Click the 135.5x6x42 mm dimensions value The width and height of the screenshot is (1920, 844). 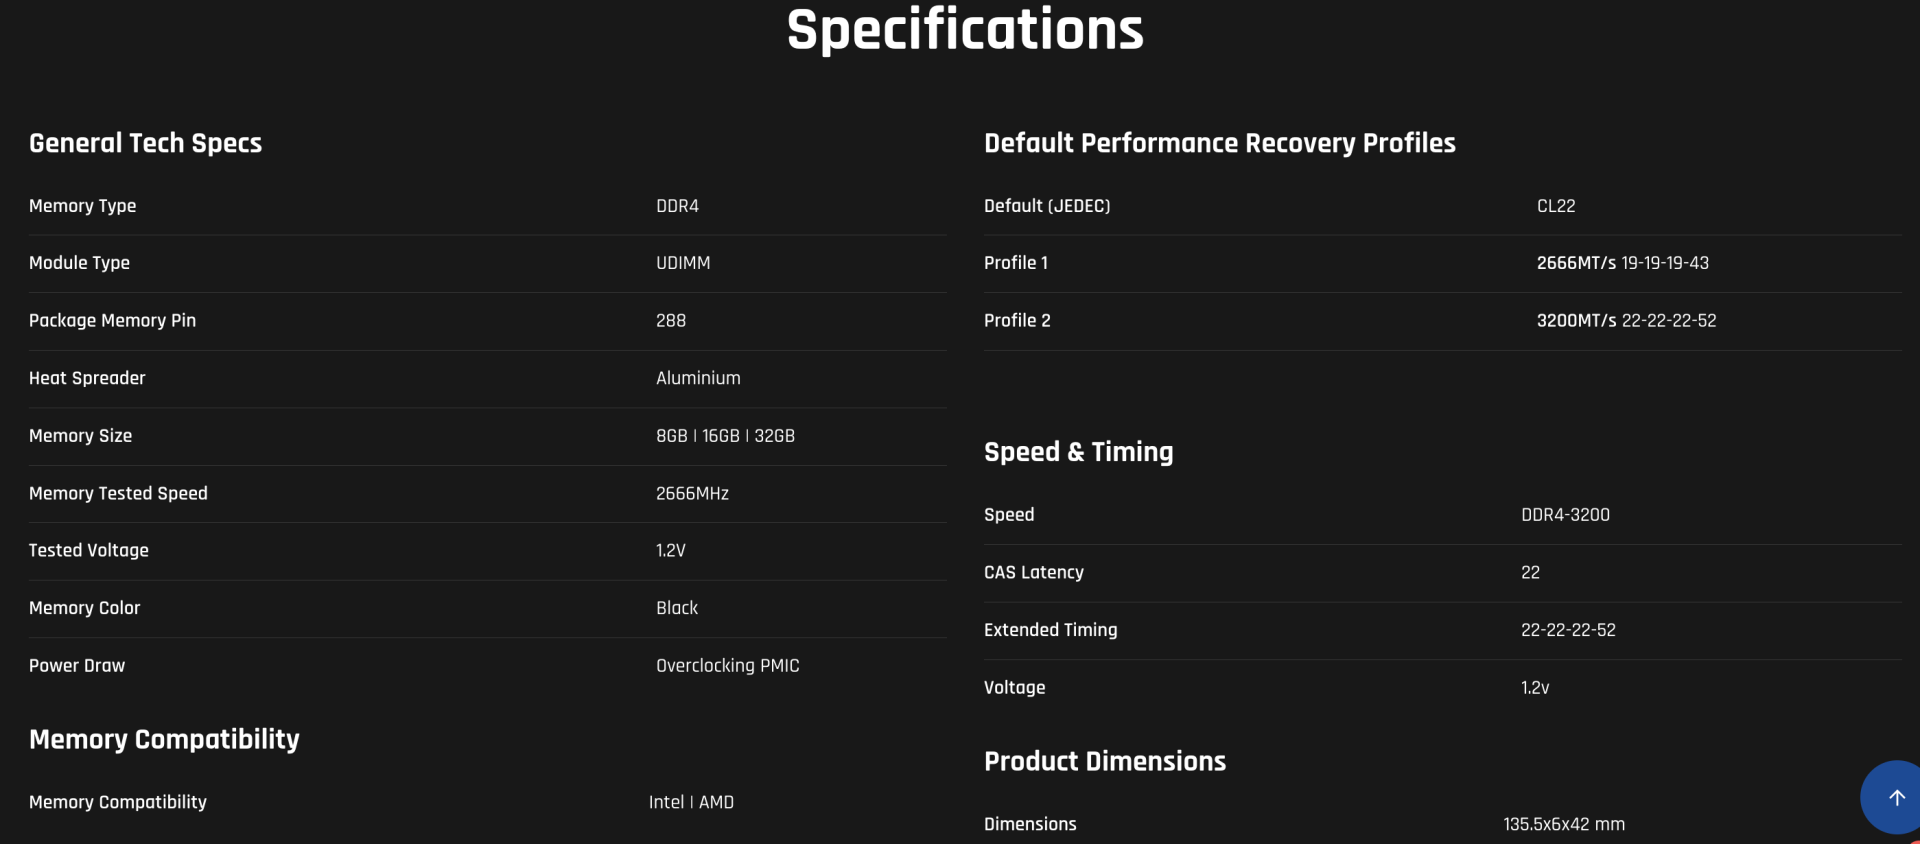[1564, 824]
